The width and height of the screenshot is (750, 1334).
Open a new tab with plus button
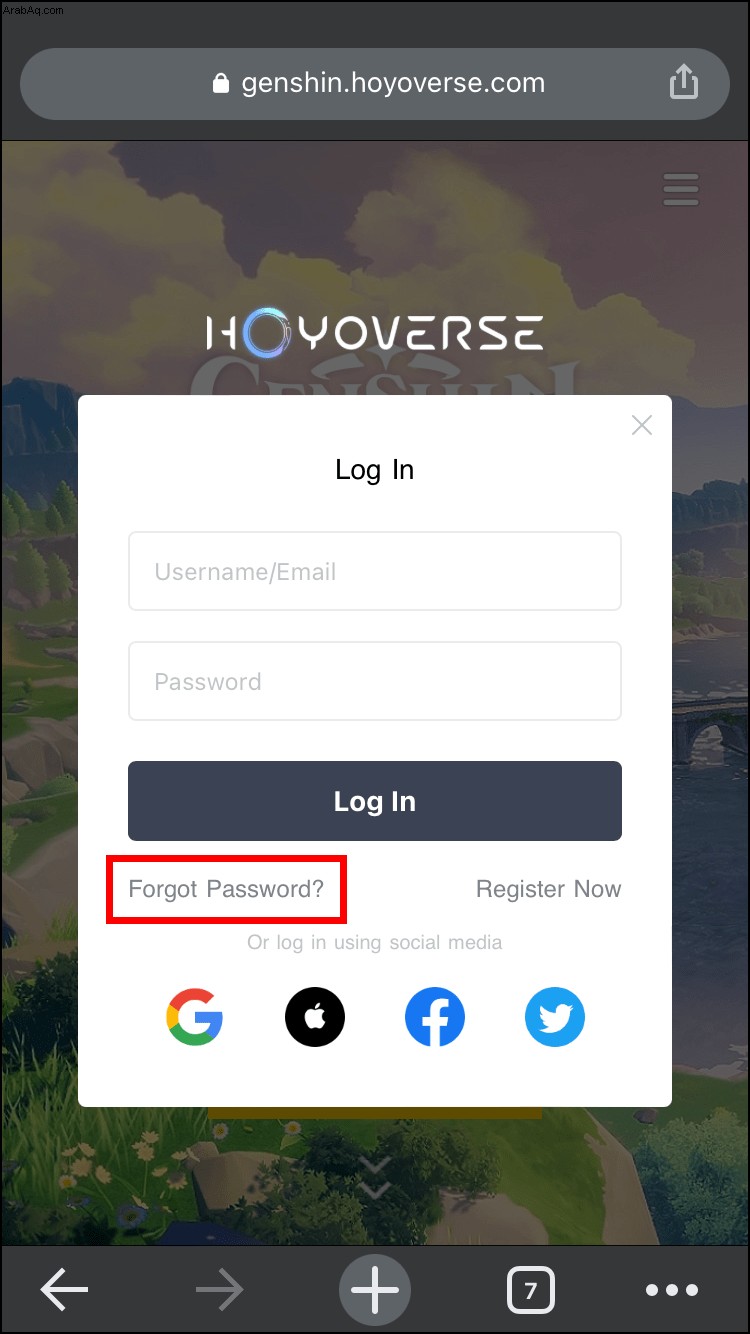[x=375, y=1291]
